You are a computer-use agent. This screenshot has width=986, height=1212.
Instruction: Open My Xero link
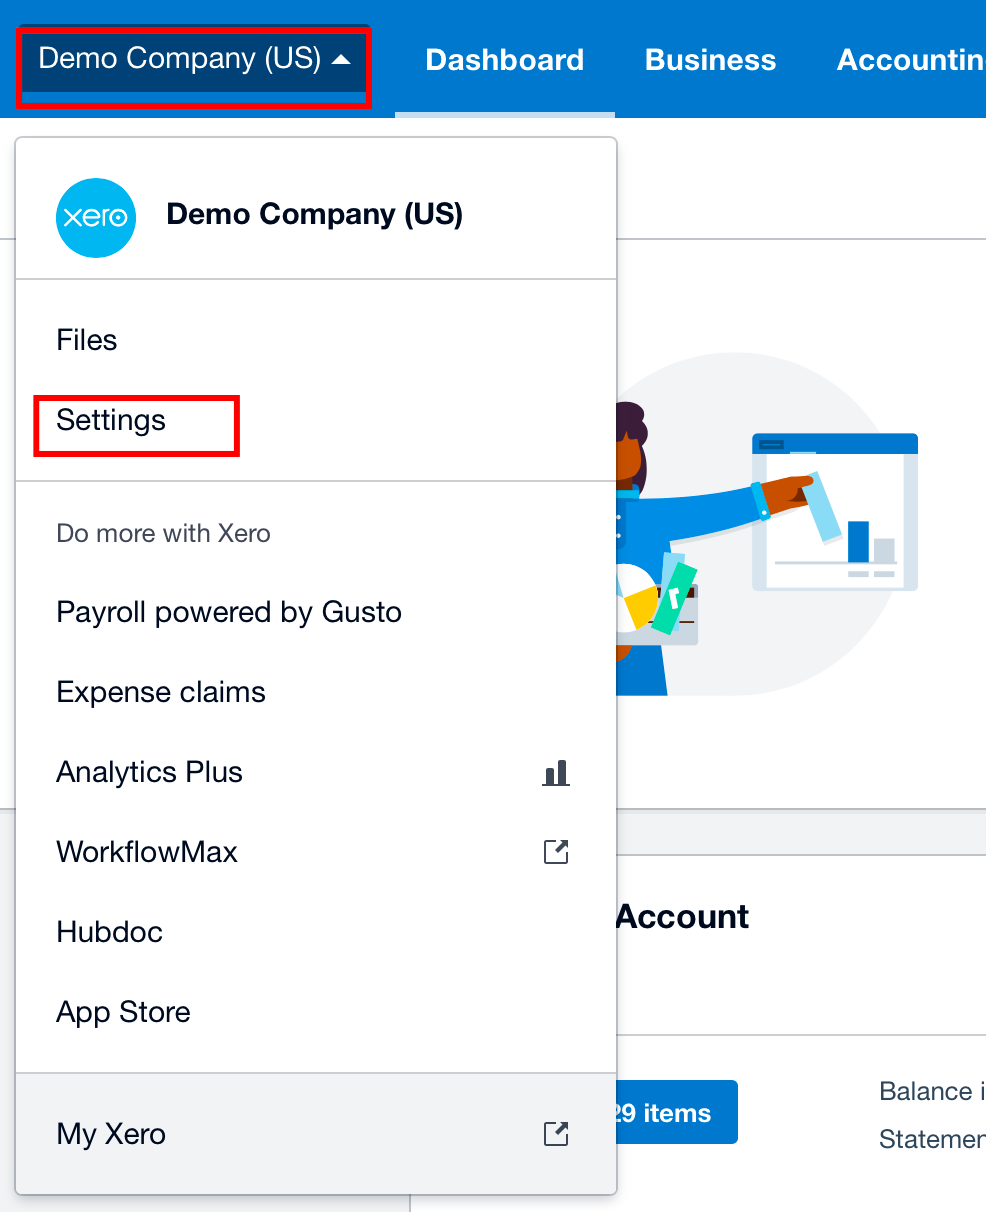111,1134
